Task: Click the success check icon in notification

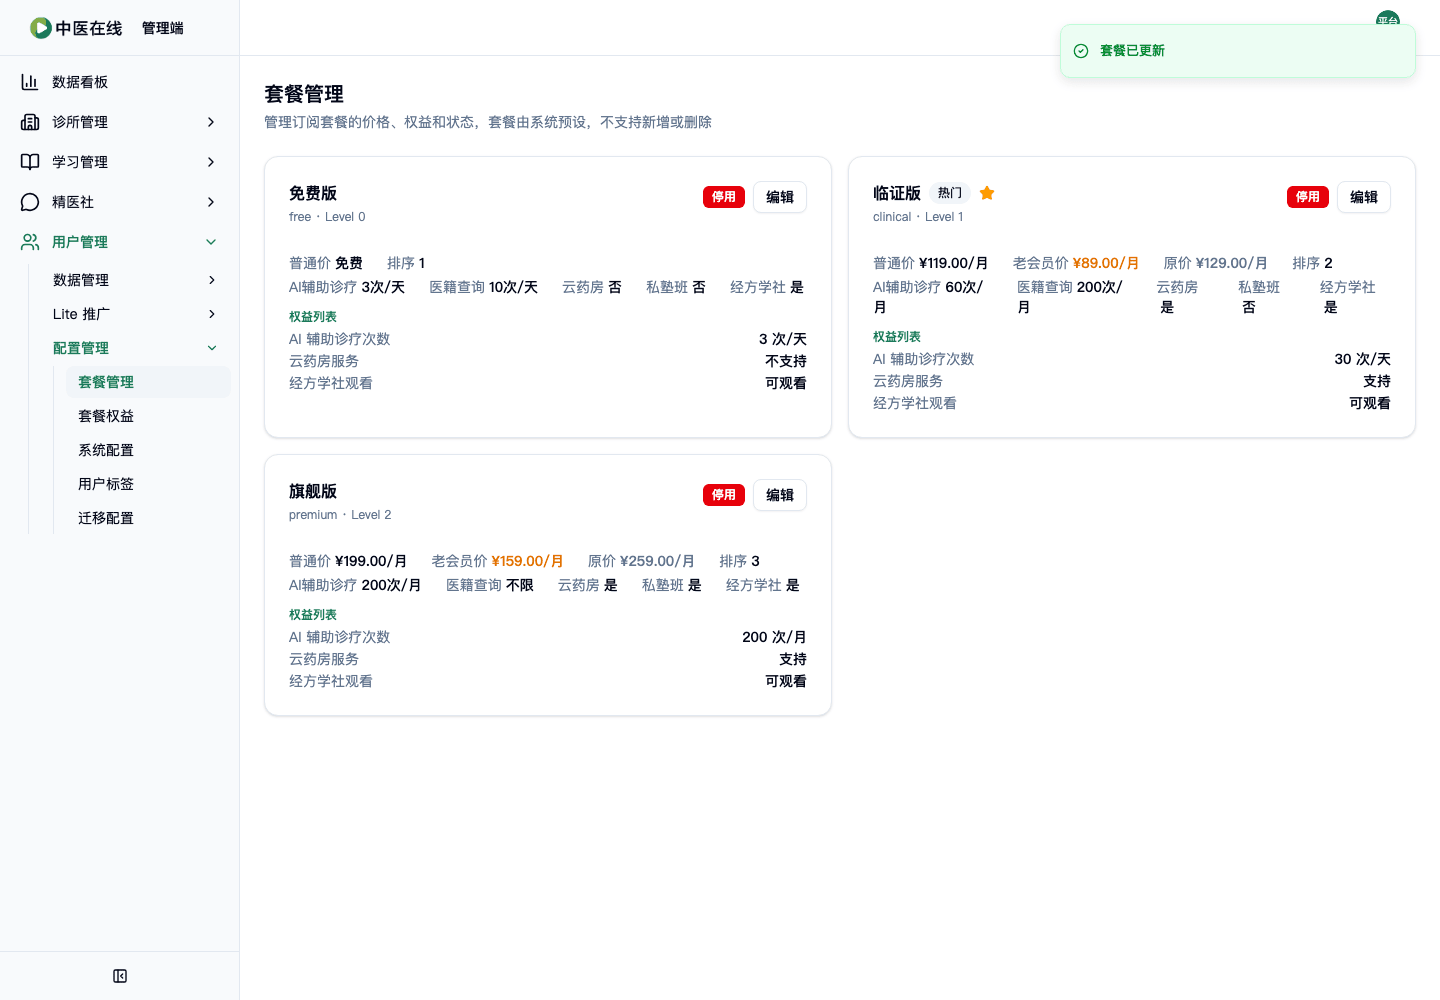Action: click(1081, 51)
